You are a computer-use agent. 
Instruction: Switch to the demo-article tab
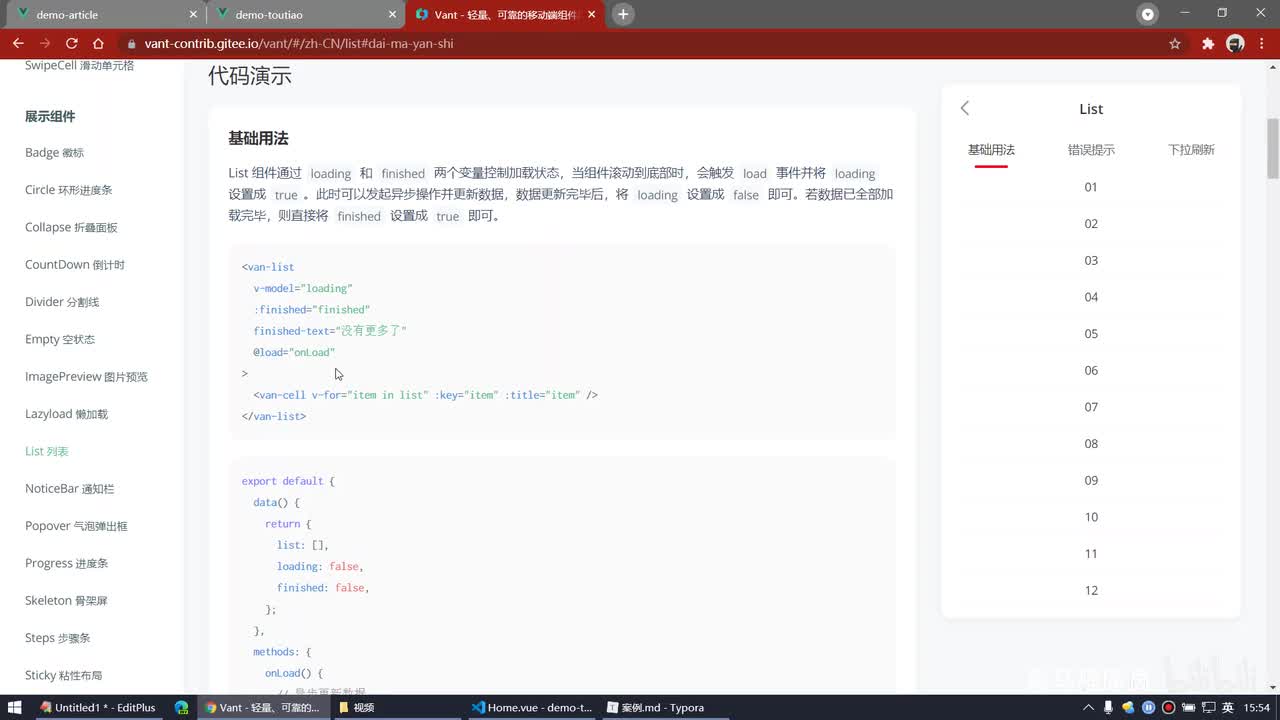point(105,14)
